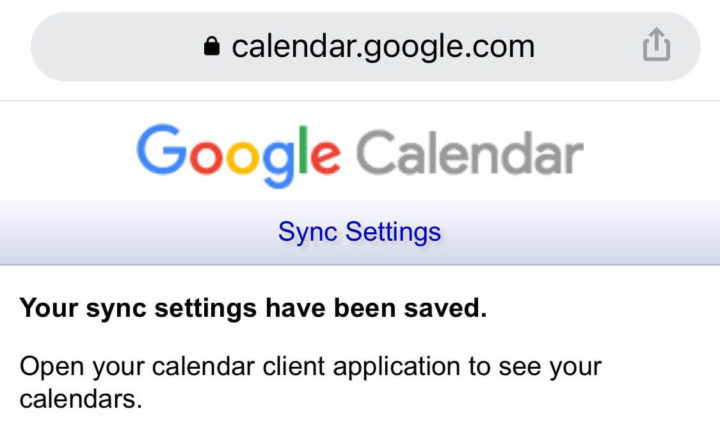
Task: Open the Sync Settings link
Action: pyautogui.click(x=360, y=232)
